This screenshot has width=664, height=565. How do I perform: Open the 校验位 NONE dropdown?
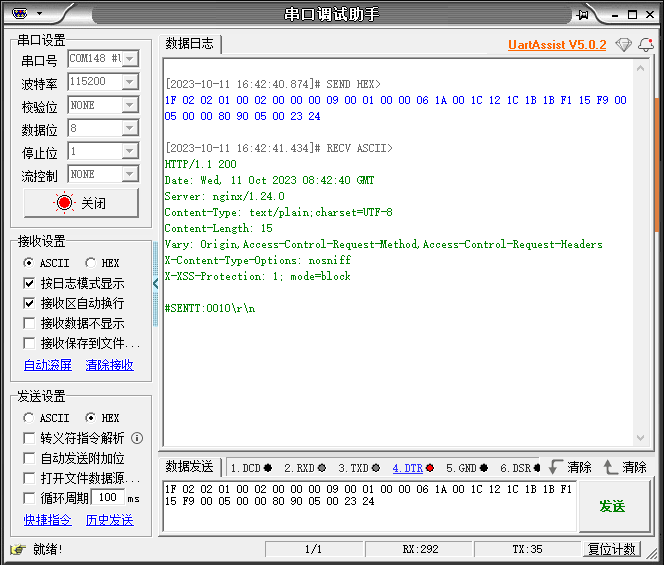click(130, 105)
